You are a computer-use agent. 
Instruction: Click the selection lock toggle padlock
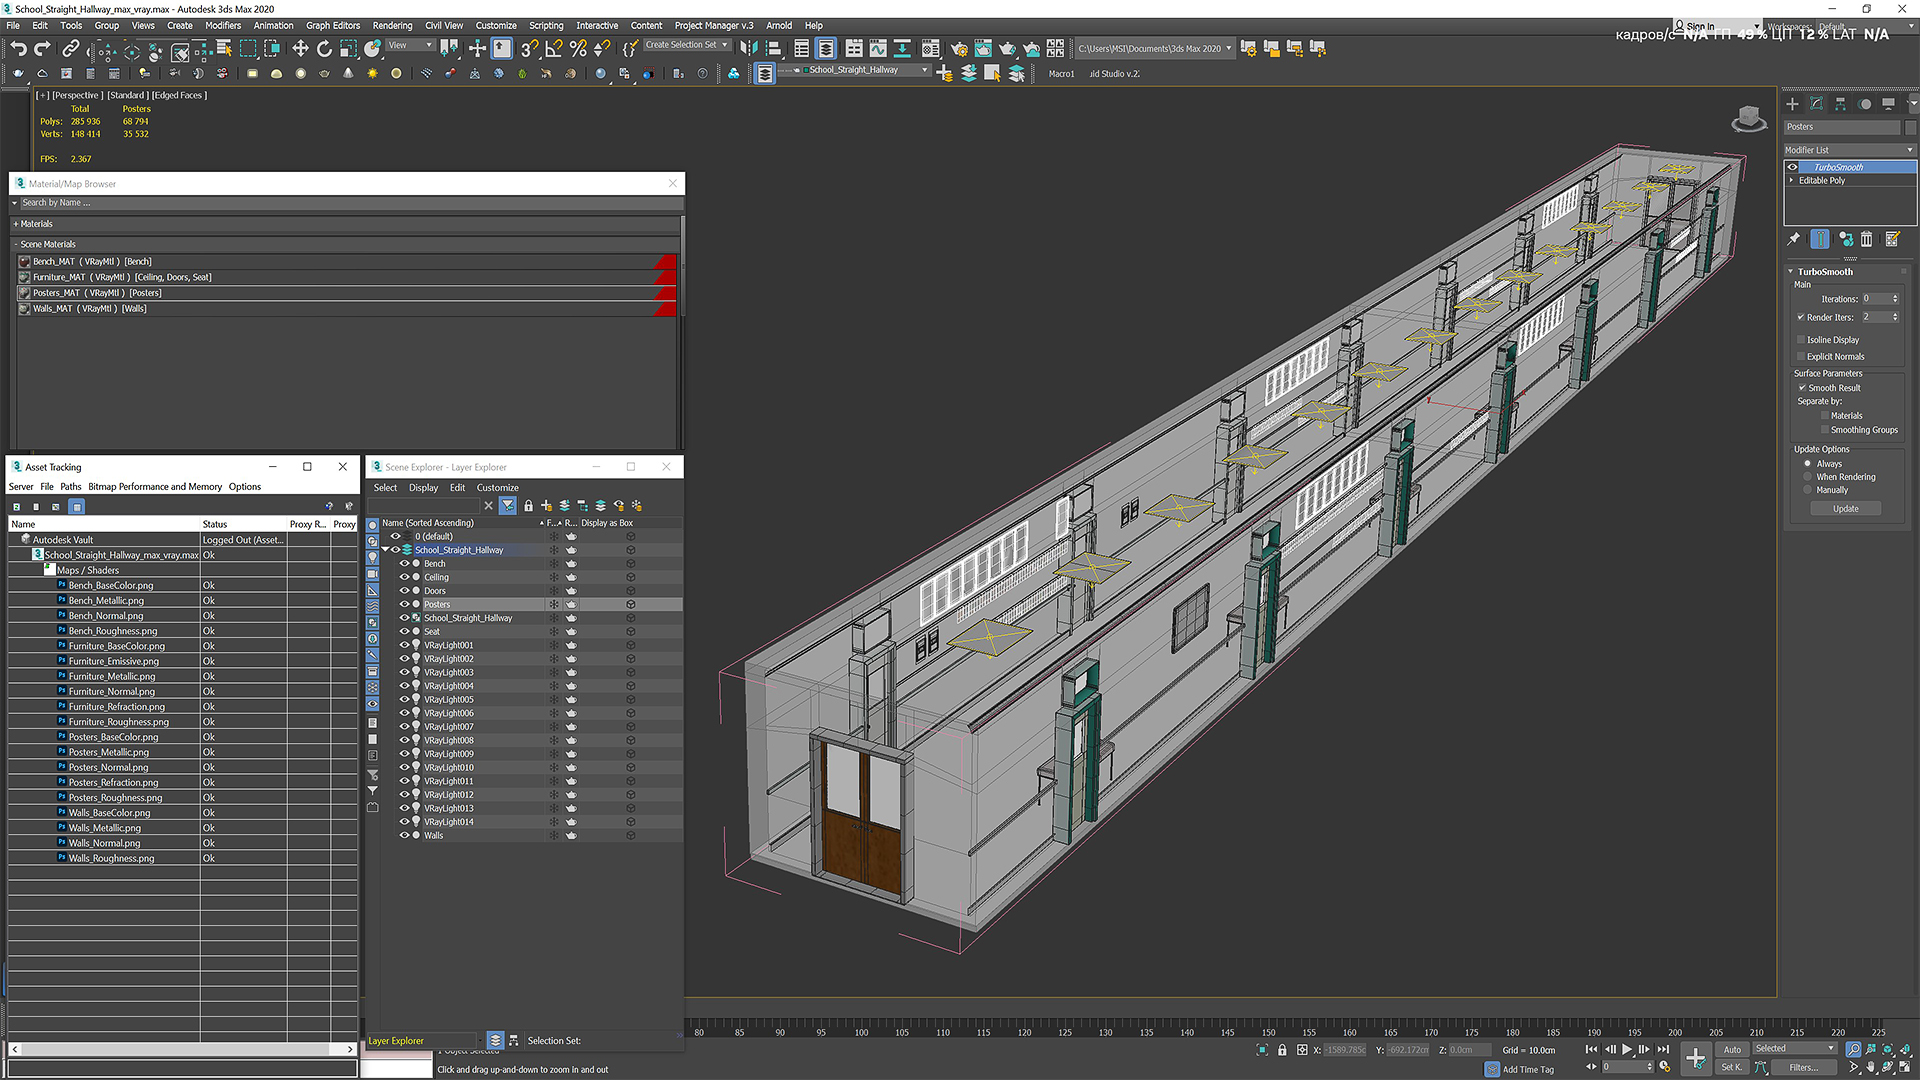pos(1282,1049)
